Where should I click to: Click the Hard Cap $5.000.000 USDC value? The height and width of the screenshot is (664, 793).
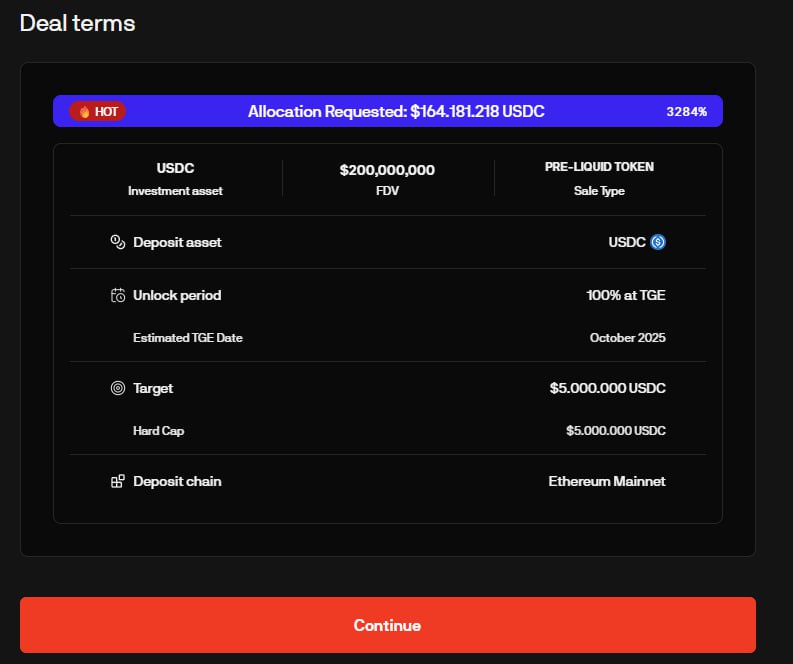point(616,430)
